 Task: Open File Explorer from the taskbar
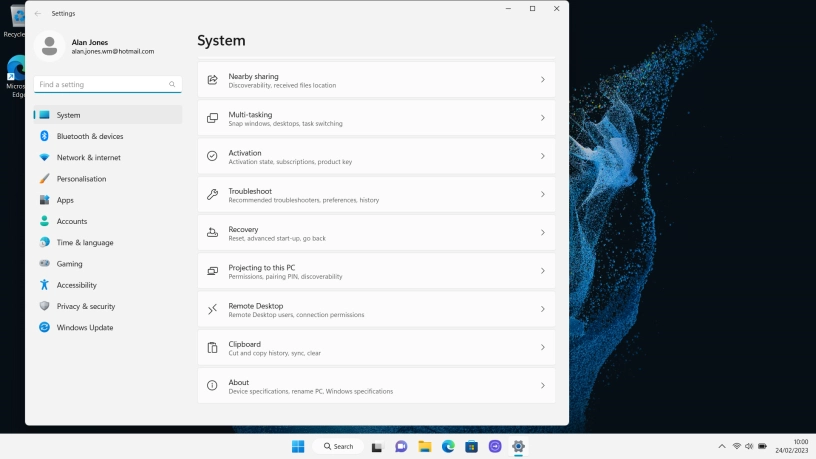tap(425, 446)
